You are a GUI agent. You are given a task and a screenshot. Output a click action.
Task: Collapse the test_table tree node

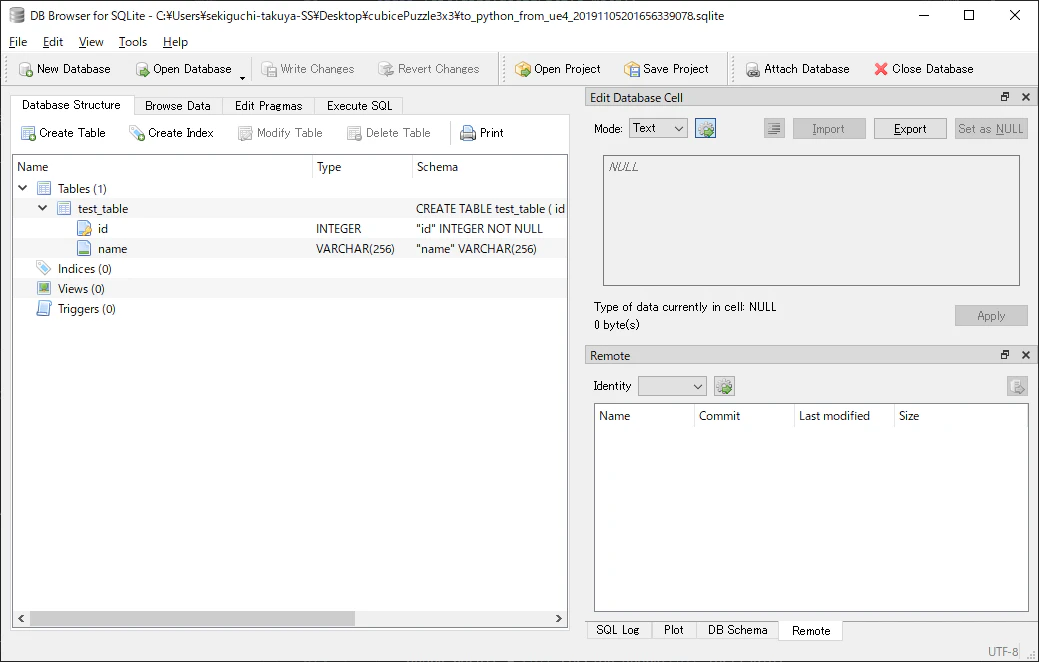point(42,208)
